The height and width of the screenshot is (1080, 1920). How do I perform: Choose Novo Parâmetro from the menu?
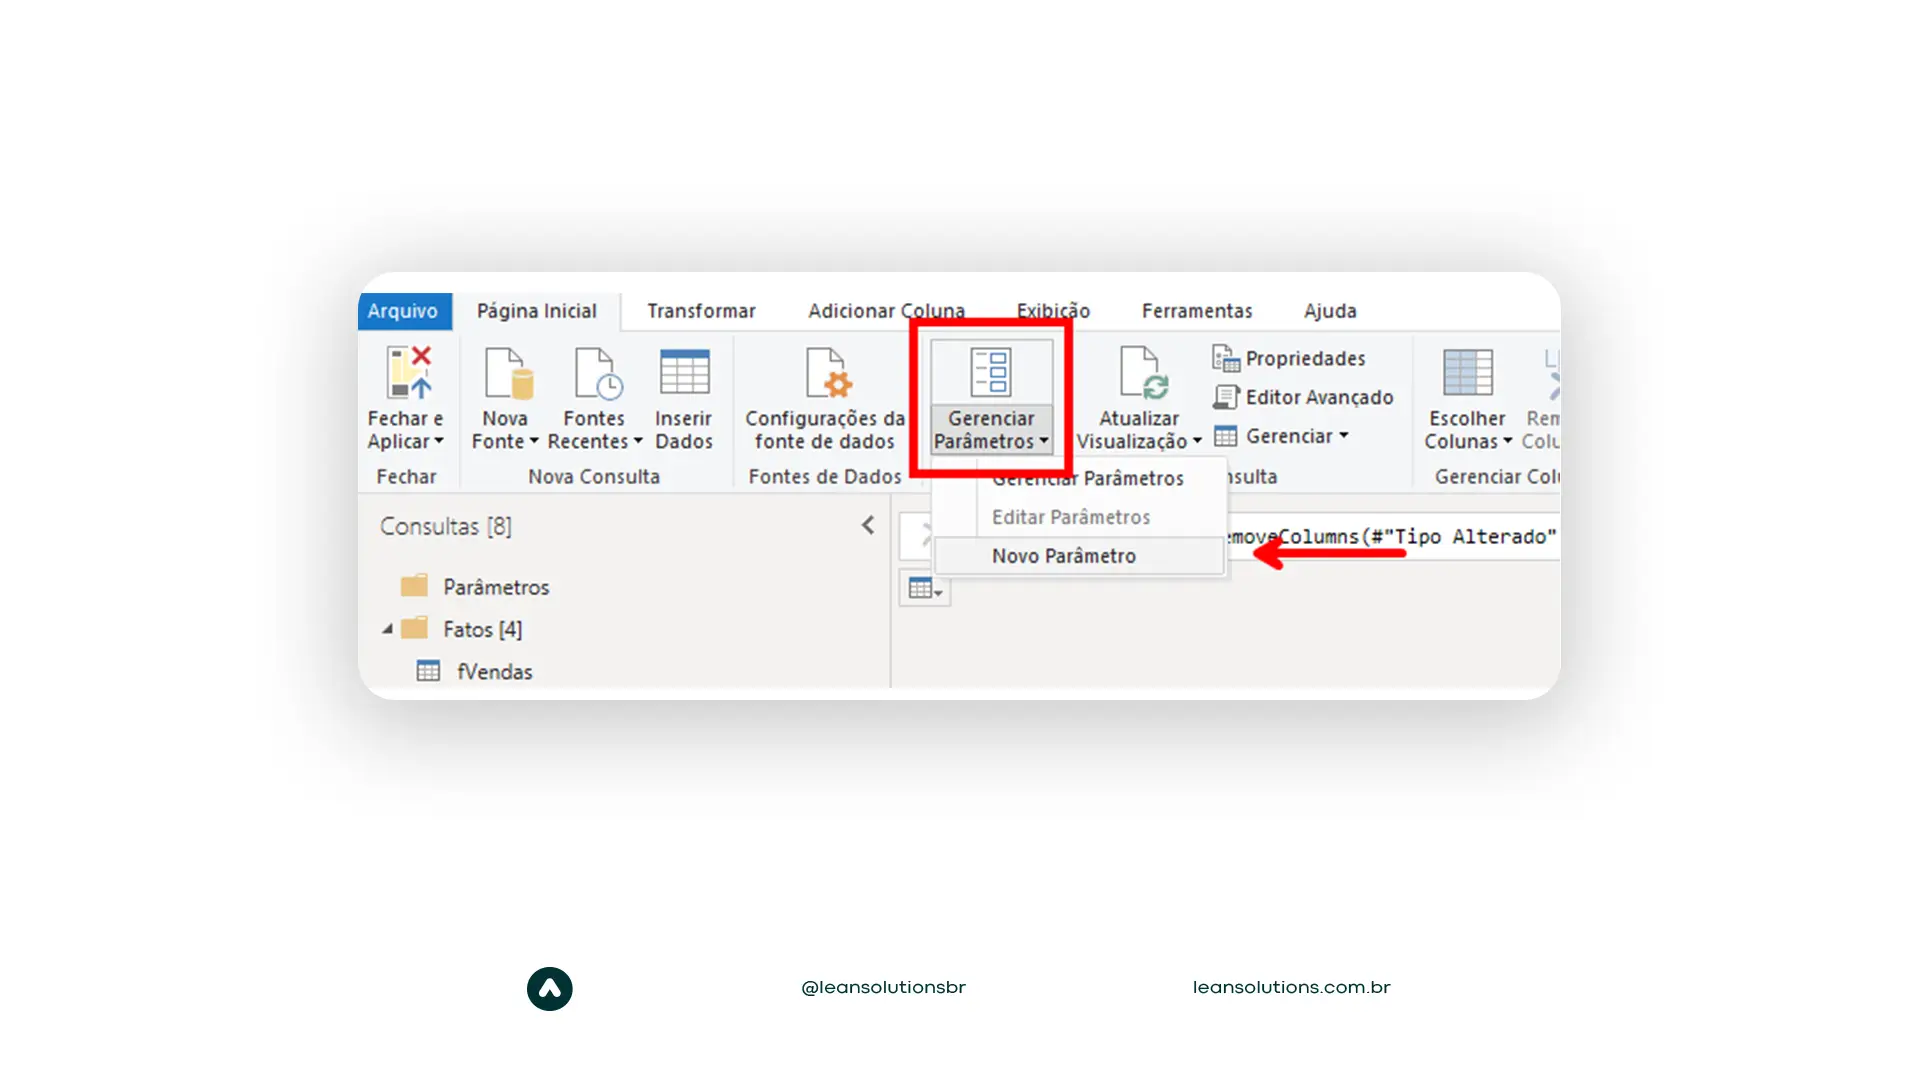point(1080,556)
